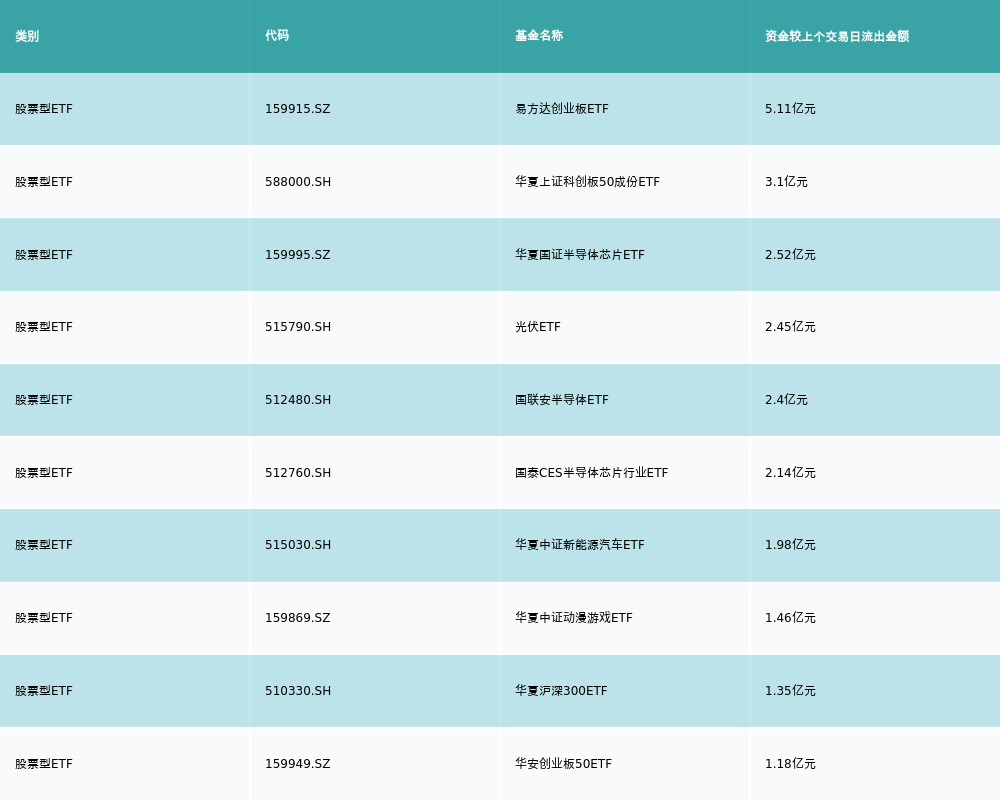Select fund name 光伏ETF
This screenshot has height=800, width=1000.
tap(538, 327)
